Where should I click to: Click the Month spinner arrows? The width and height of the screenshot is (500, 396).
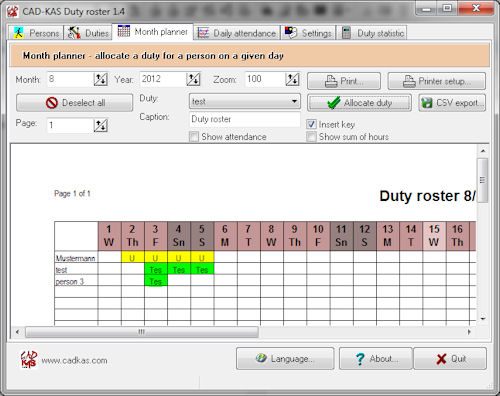[100, 79]
